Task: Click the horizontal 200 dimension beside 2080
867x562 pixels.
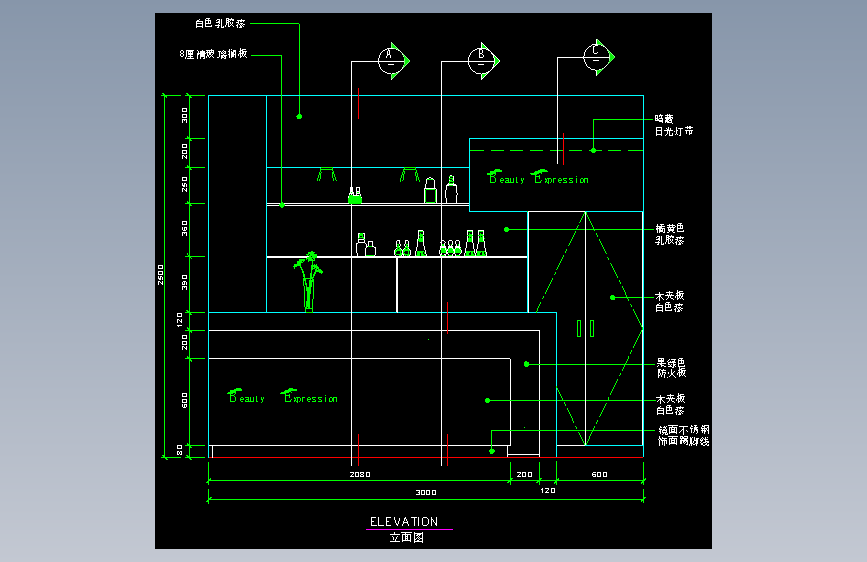Action: (524, 475)
